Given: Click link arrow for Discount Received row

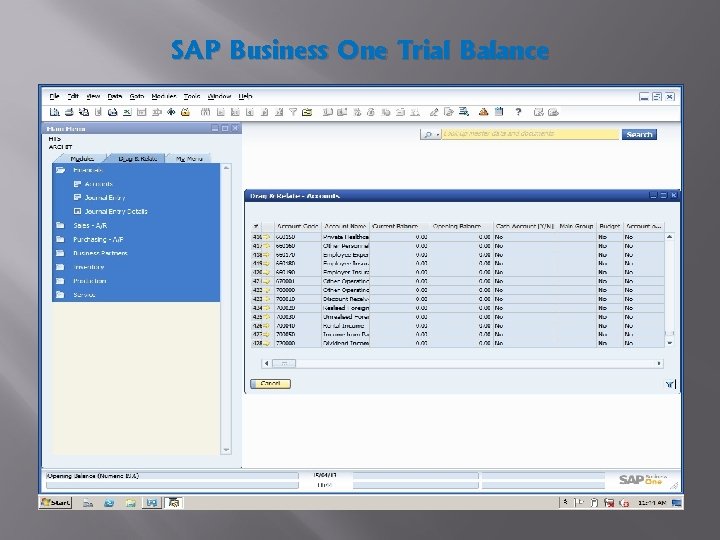Looking at the screenshot, I should 266,299.
